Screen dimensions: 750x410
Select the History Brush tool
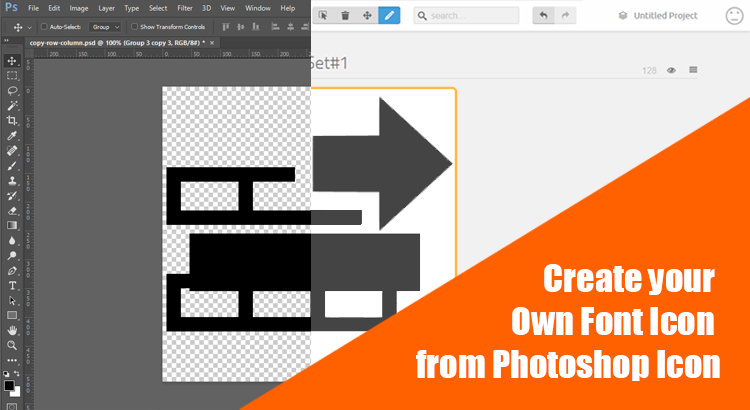pyautogui.click(x=12, y=196)
